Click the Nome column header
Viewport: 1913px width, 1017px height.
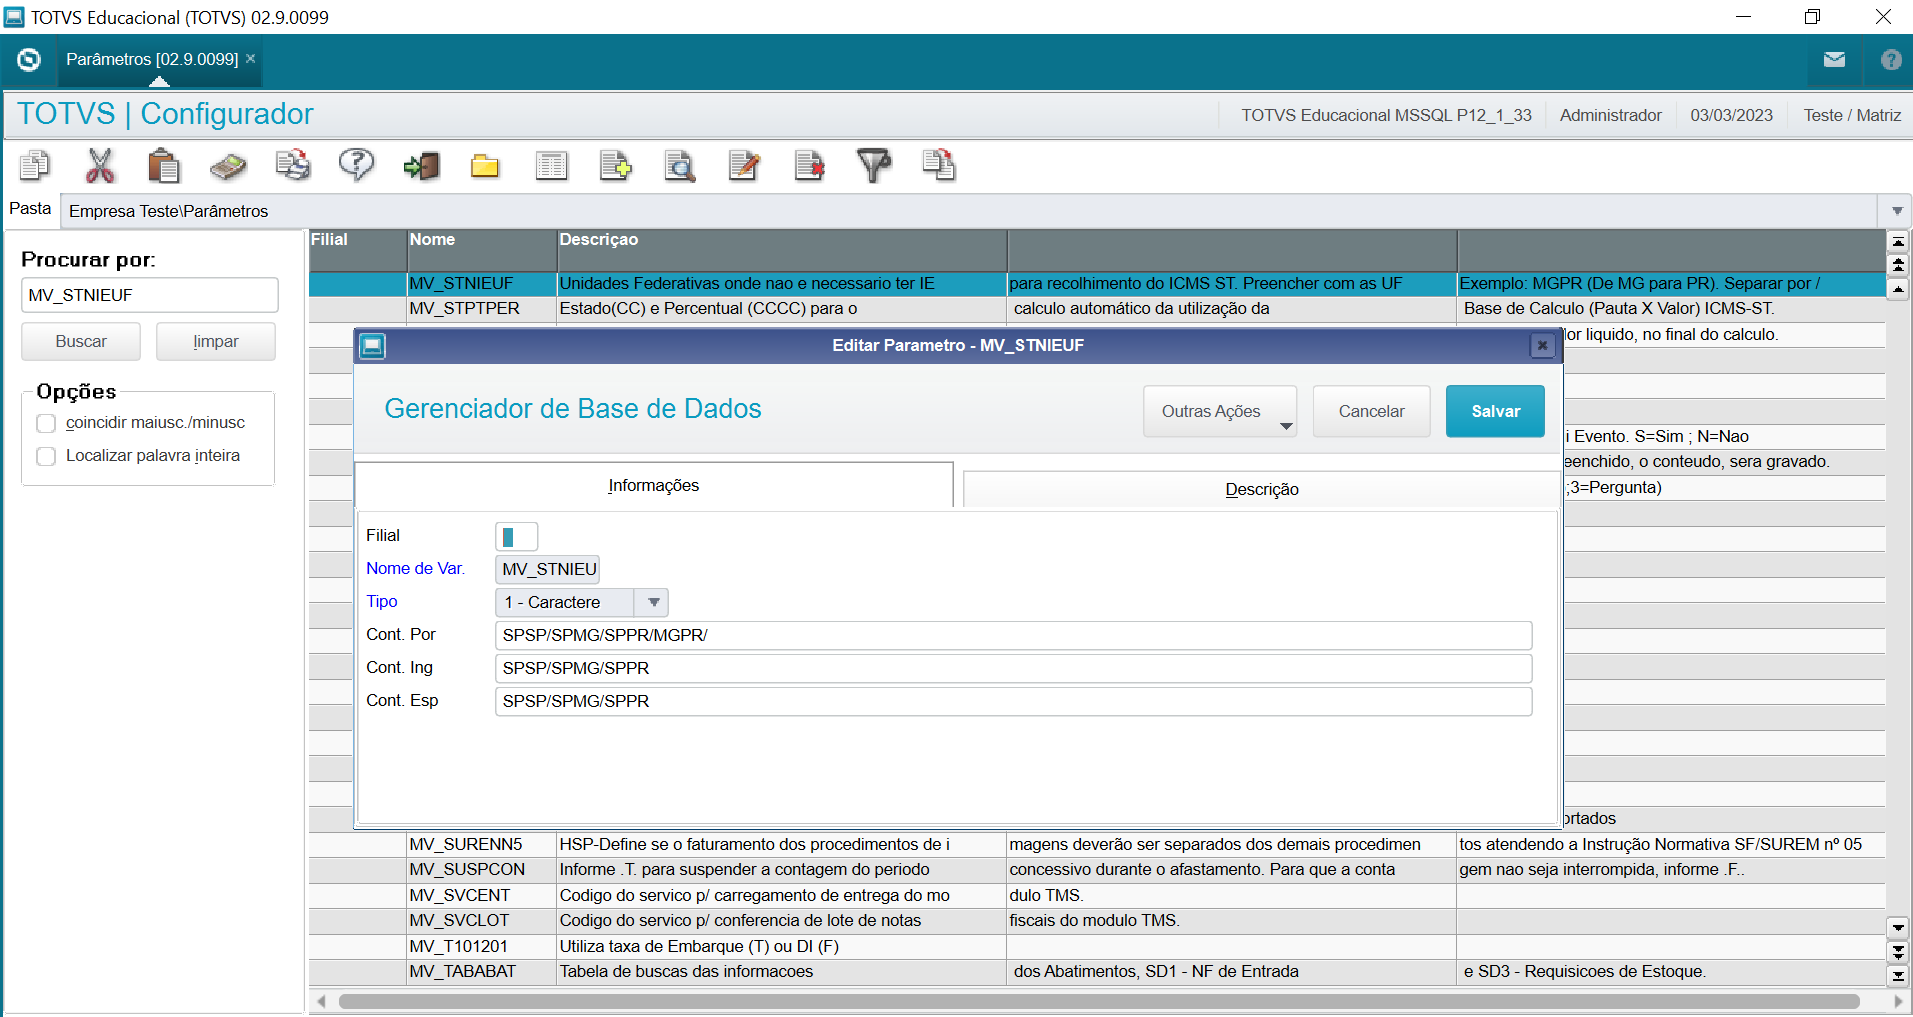(x=481, y=250)
